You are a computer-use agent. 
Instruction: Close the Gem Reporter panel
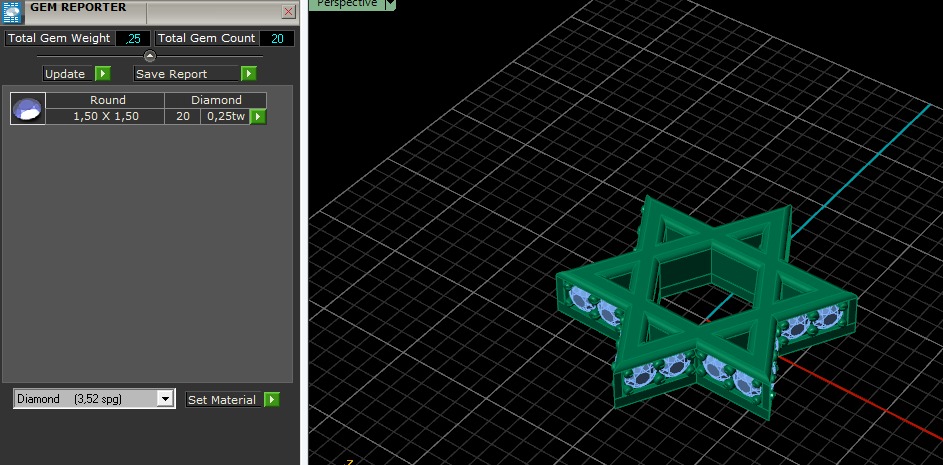coord(289,11)
